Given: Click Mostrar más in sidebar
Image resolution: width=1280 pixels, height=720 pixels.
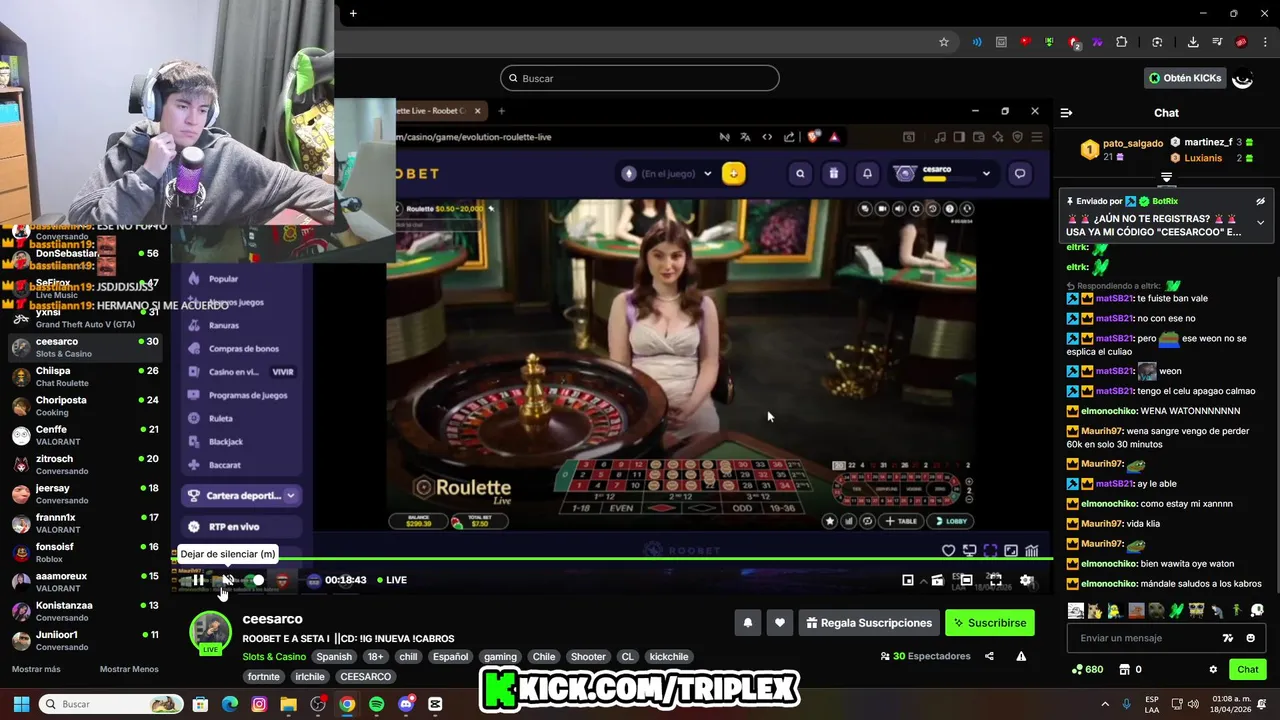Looking at the screenshot, I should point(36,669).
